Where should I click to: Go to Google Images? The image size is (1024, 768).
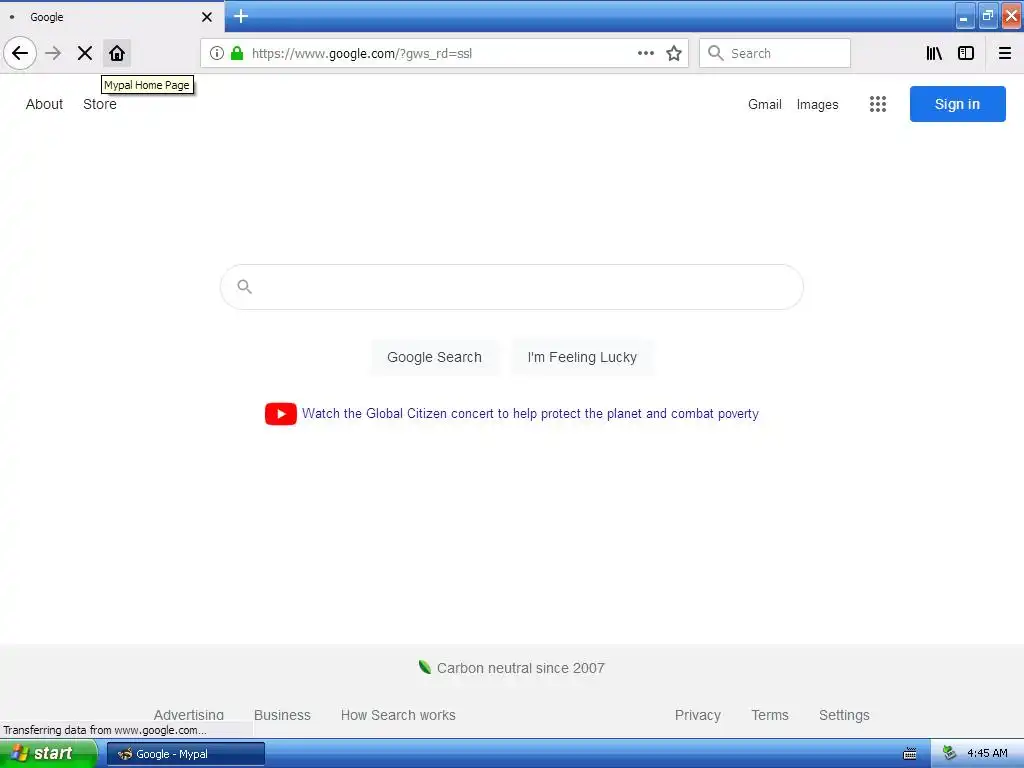817,104
